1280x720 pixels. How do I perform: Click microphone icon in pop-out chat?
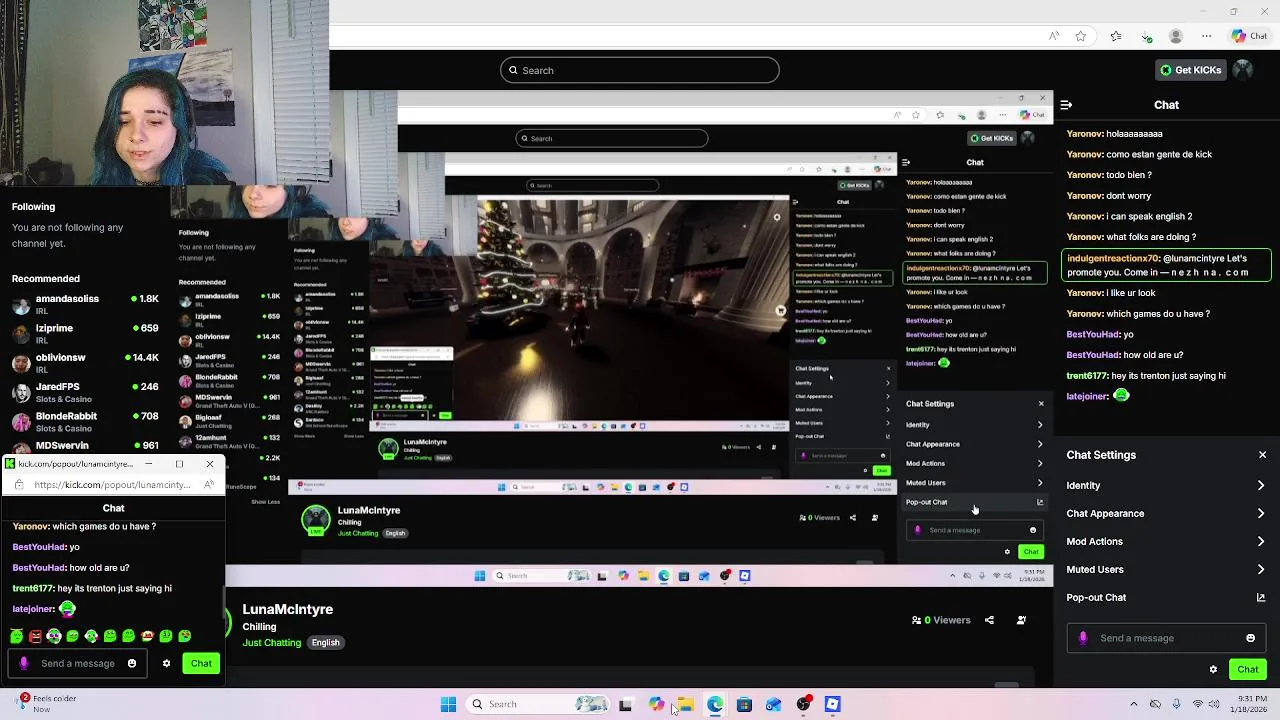[24, 663]
